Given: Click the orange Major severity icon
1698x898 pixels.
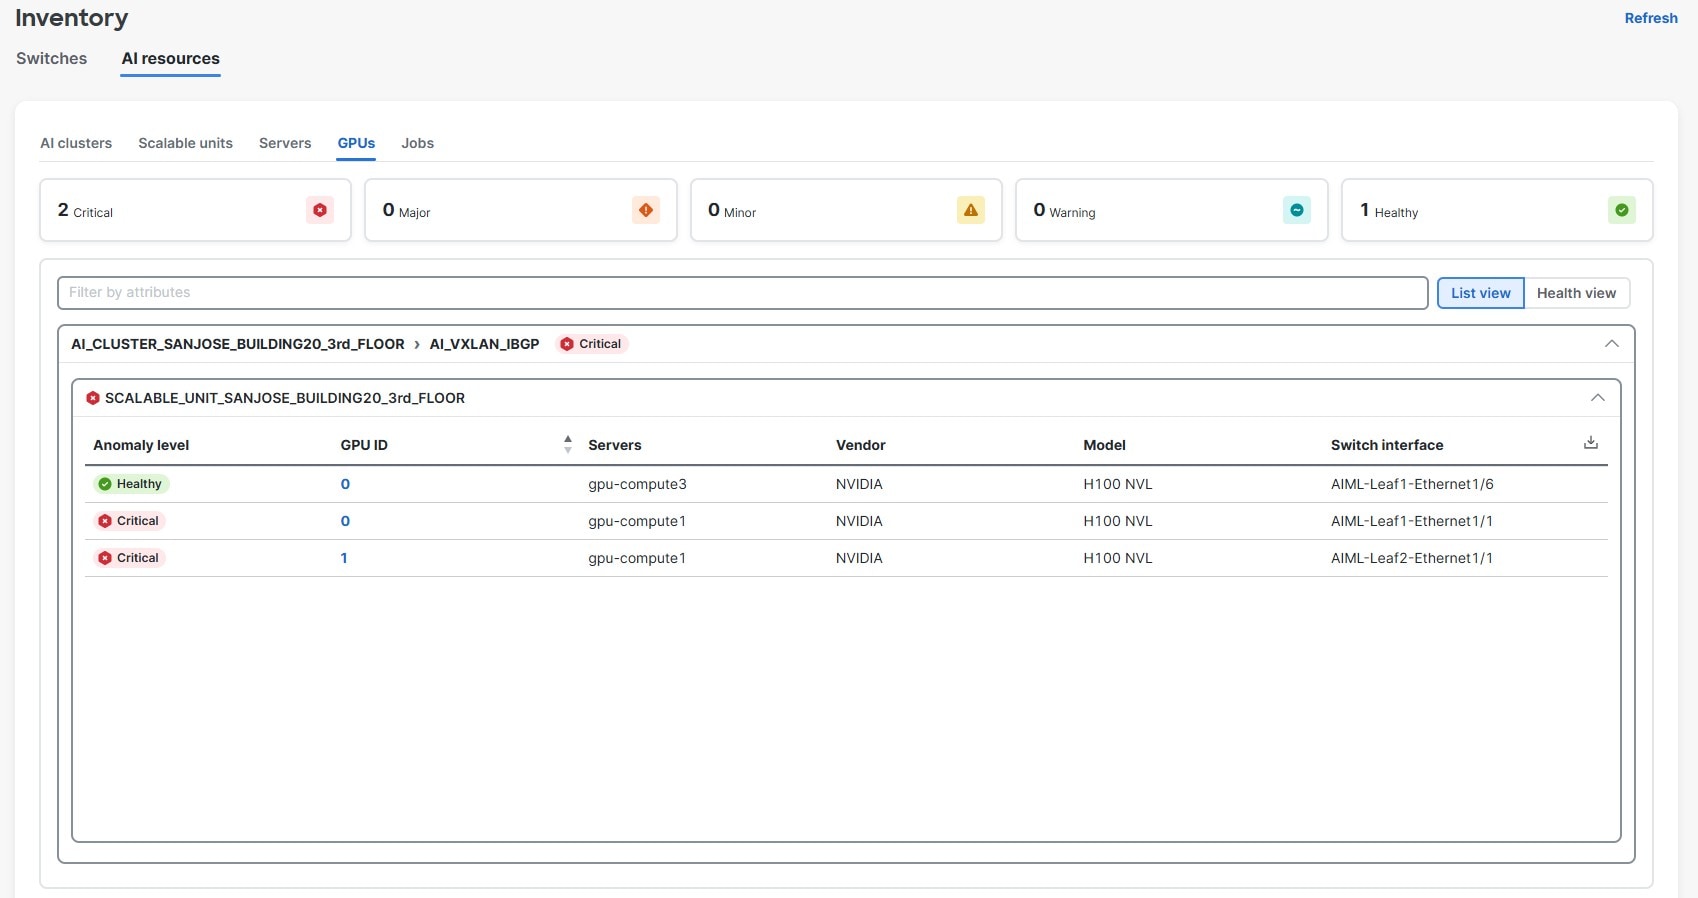Looking at the screenshot, I should click(646, 210).
